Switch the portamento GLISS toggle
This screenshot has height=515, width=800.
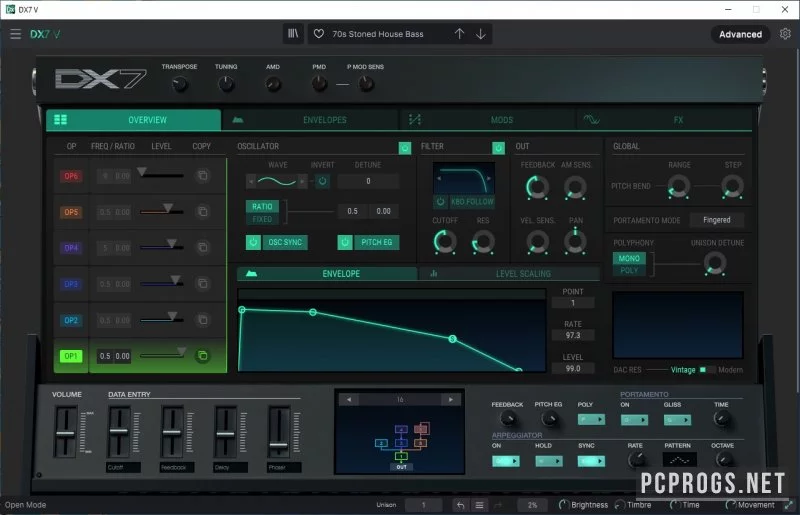(x=677, y=420)
